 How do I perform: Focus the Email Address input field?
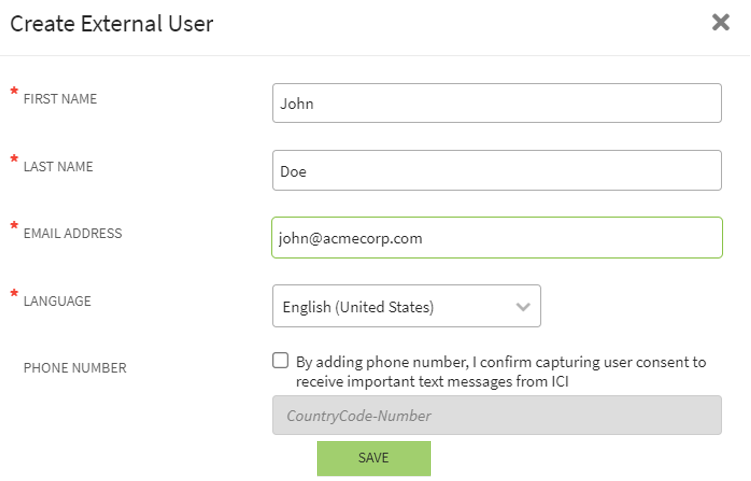pos(496,238)
